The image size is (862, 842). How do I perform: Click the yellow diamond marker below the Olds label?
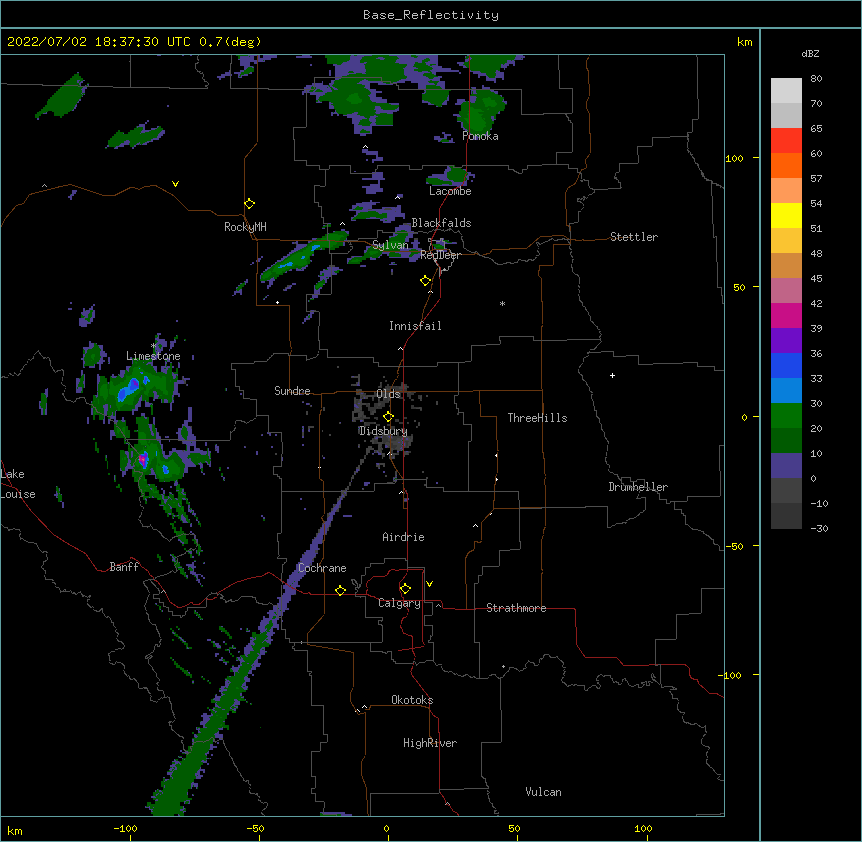tap(388, 417)
